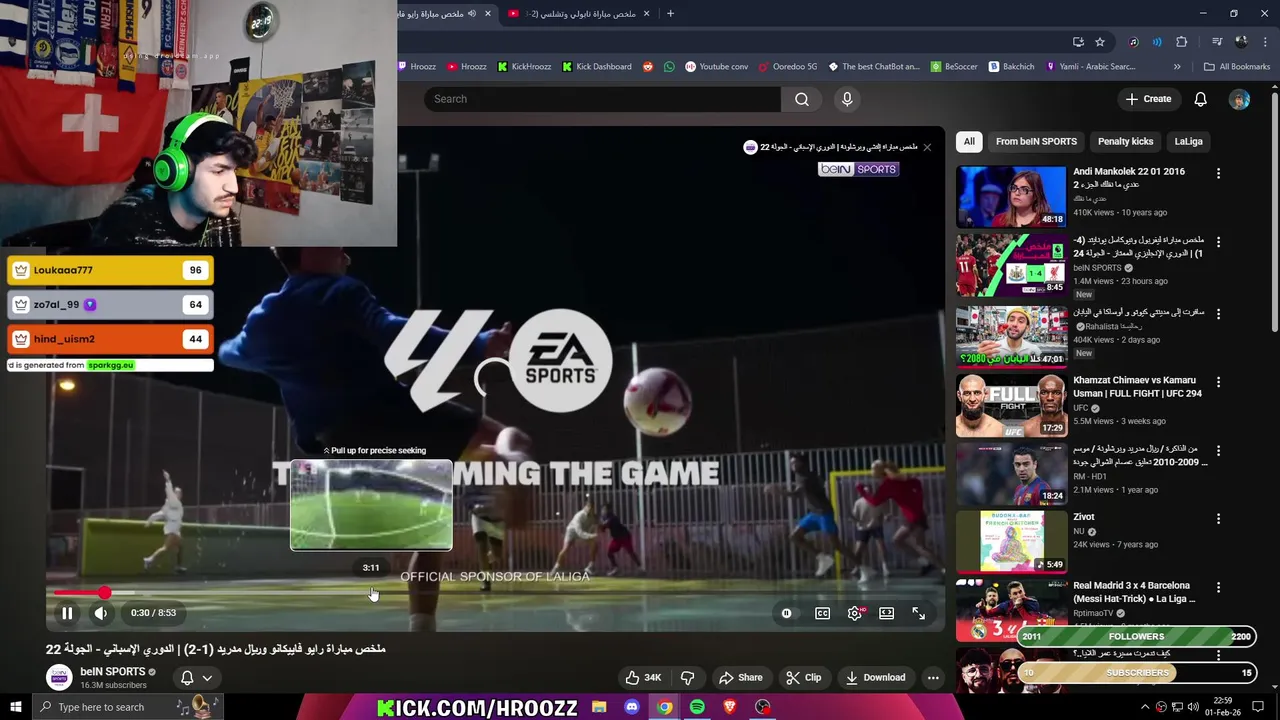
Task: Enter fullscreen mode
Action: pyautogui.click(x=918, y=613)
